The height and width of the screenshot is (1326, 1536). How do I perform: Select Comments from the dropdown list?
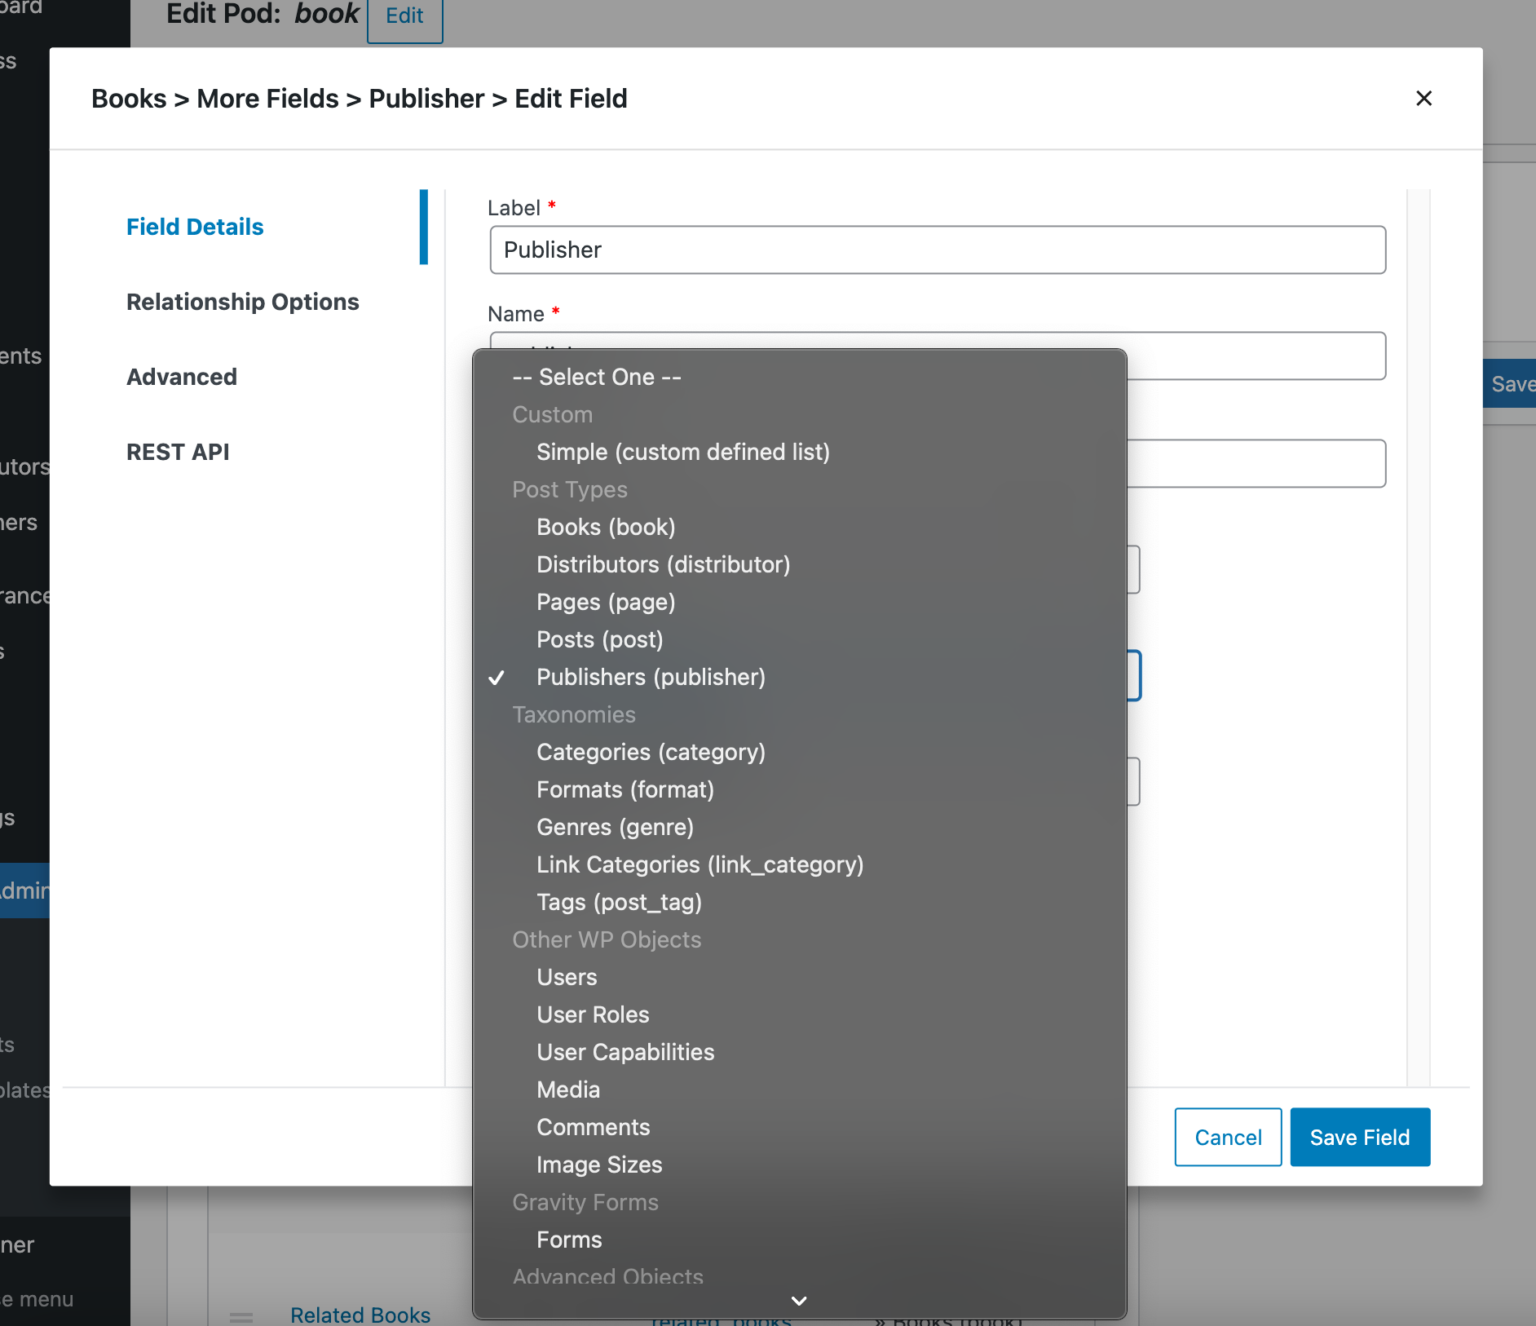(593, 1127)
